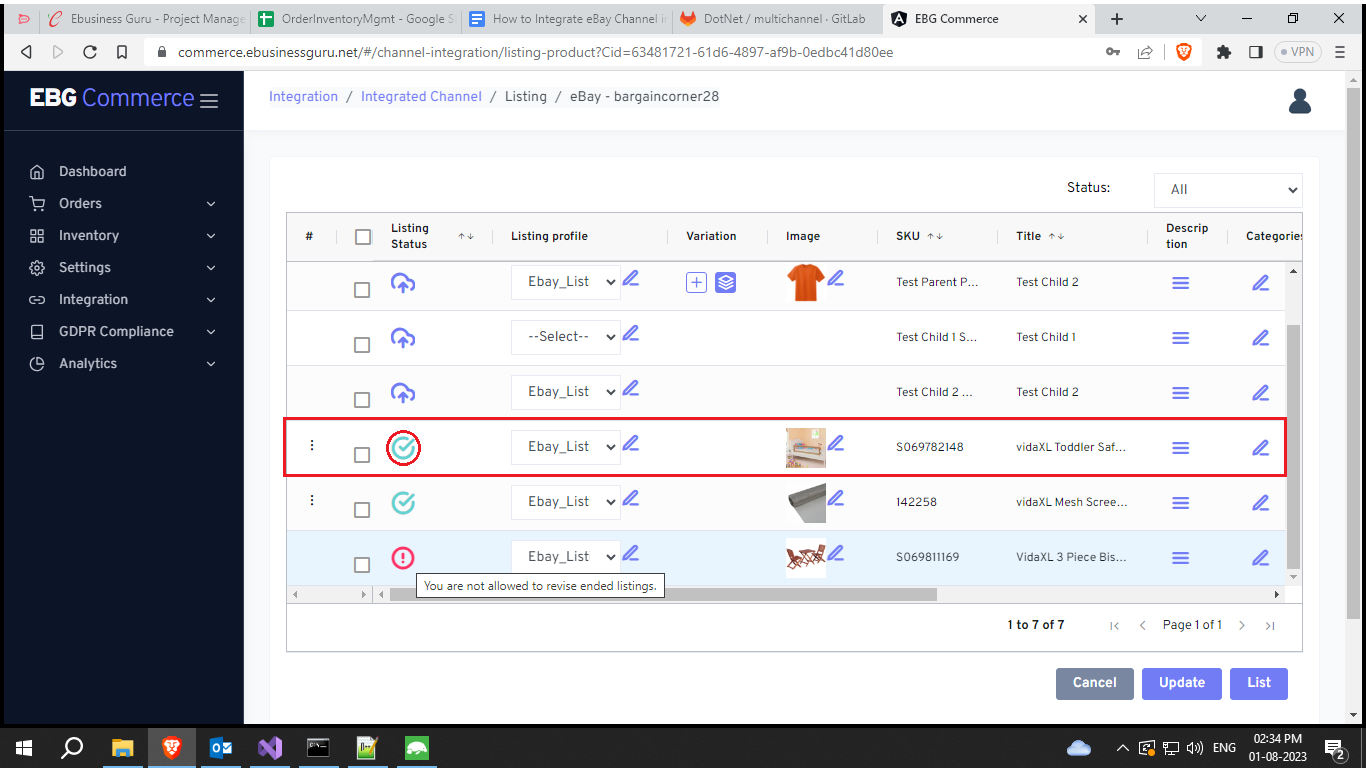Open description menu icon for SKU 142258
Image resolution: width=1366 pixels, height=768 pixels.
click(1180, 503)
